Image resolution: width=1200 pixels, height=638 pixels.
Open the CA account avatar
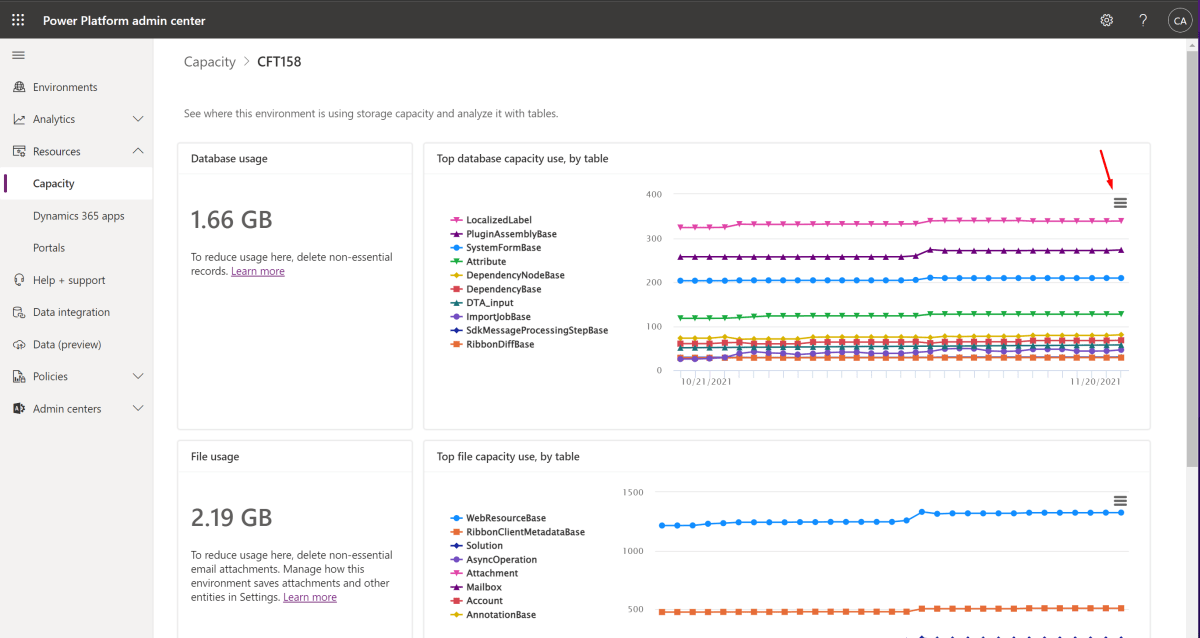(x=1179, y=20)
